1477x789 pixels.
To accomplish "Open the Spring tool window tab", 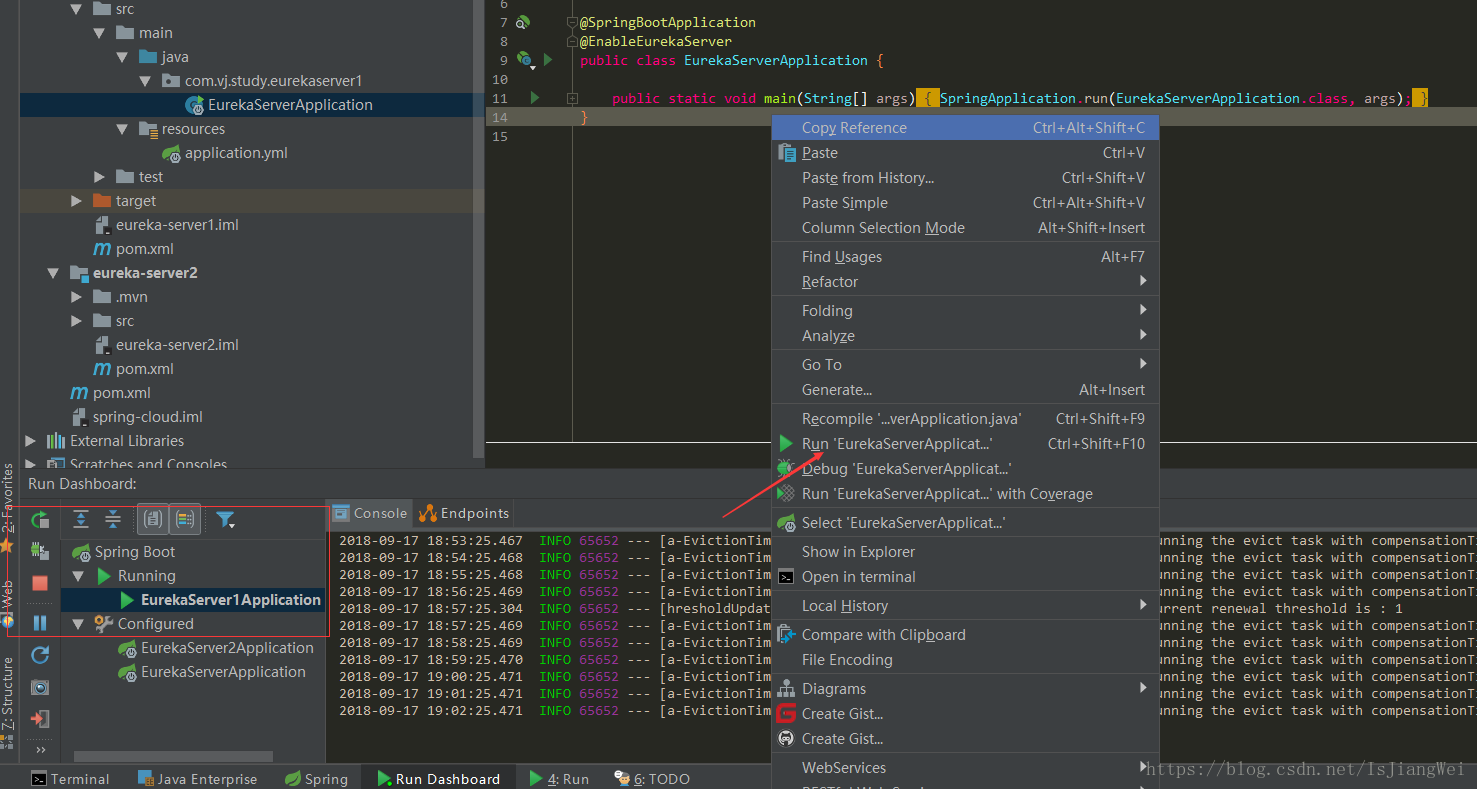I will pyautogui.click(x=316, y=779).
